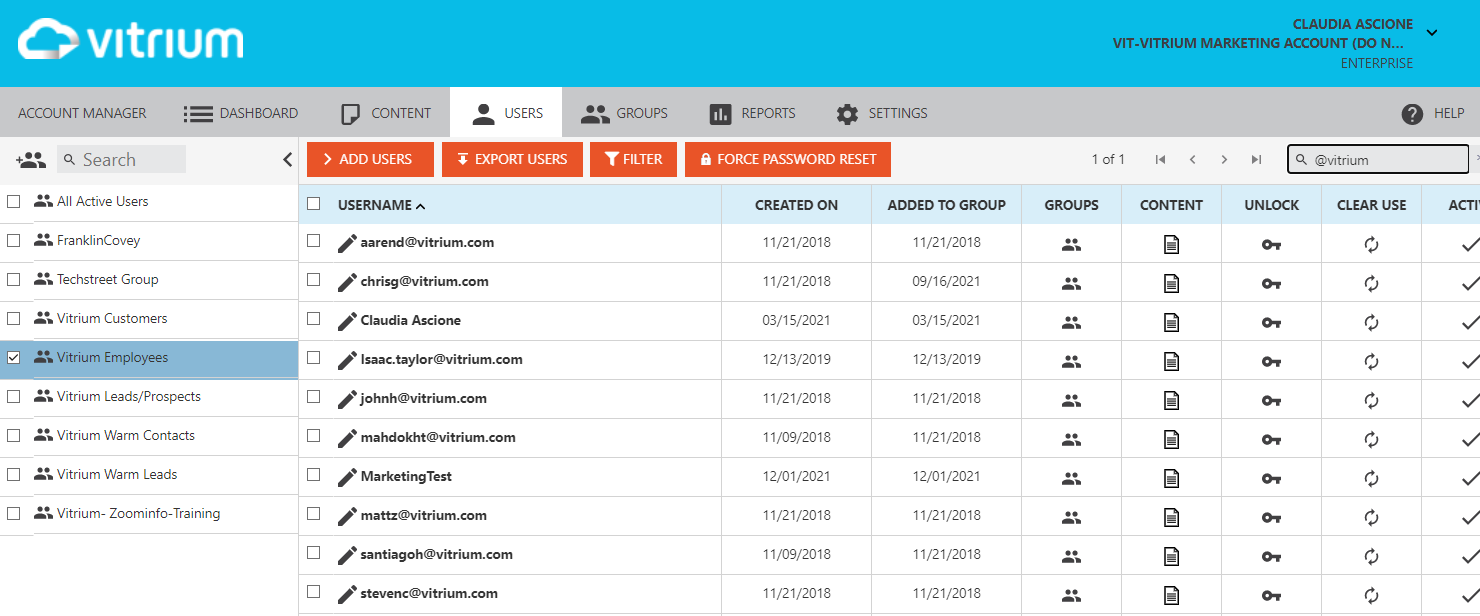The width and height of the screenshot is (1480, 616).
Task: Open groups icon for santiagoh@vitrium.com row
Action: [1071, 556]
